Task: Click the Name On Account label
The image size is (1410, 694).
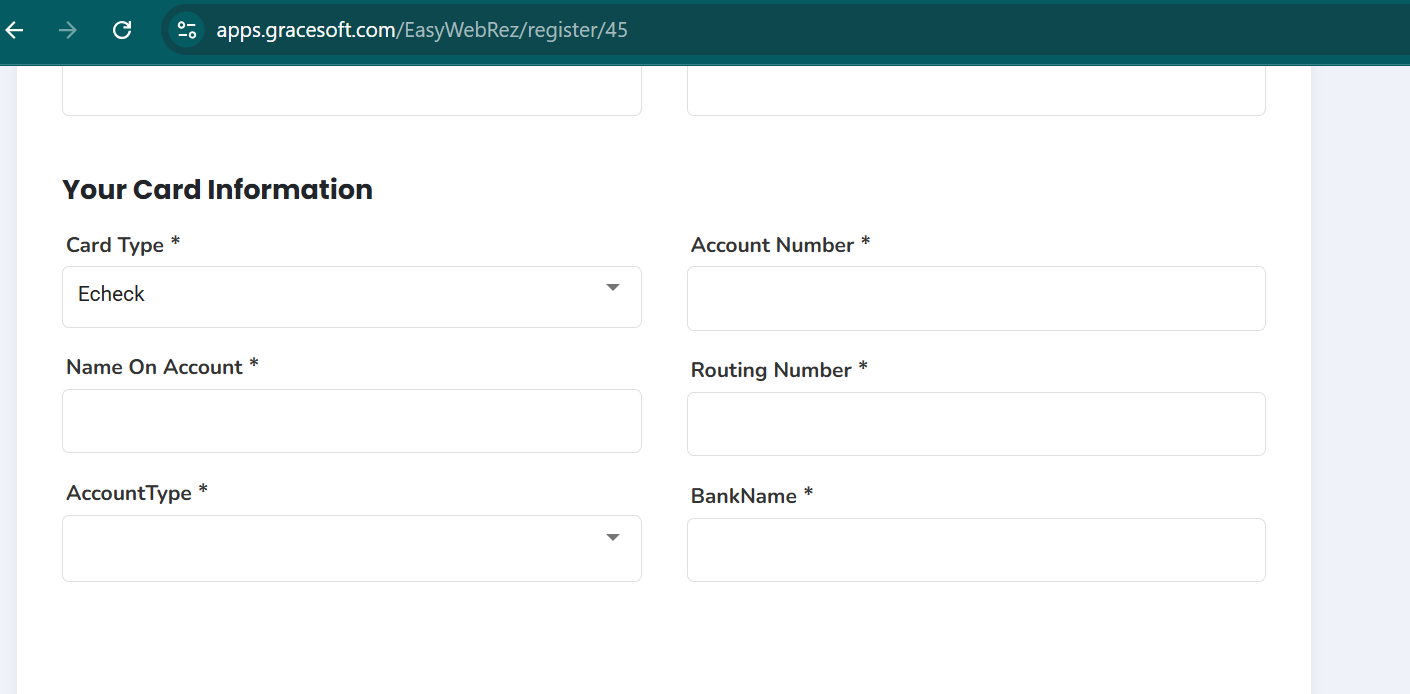Action: (162, 367)
